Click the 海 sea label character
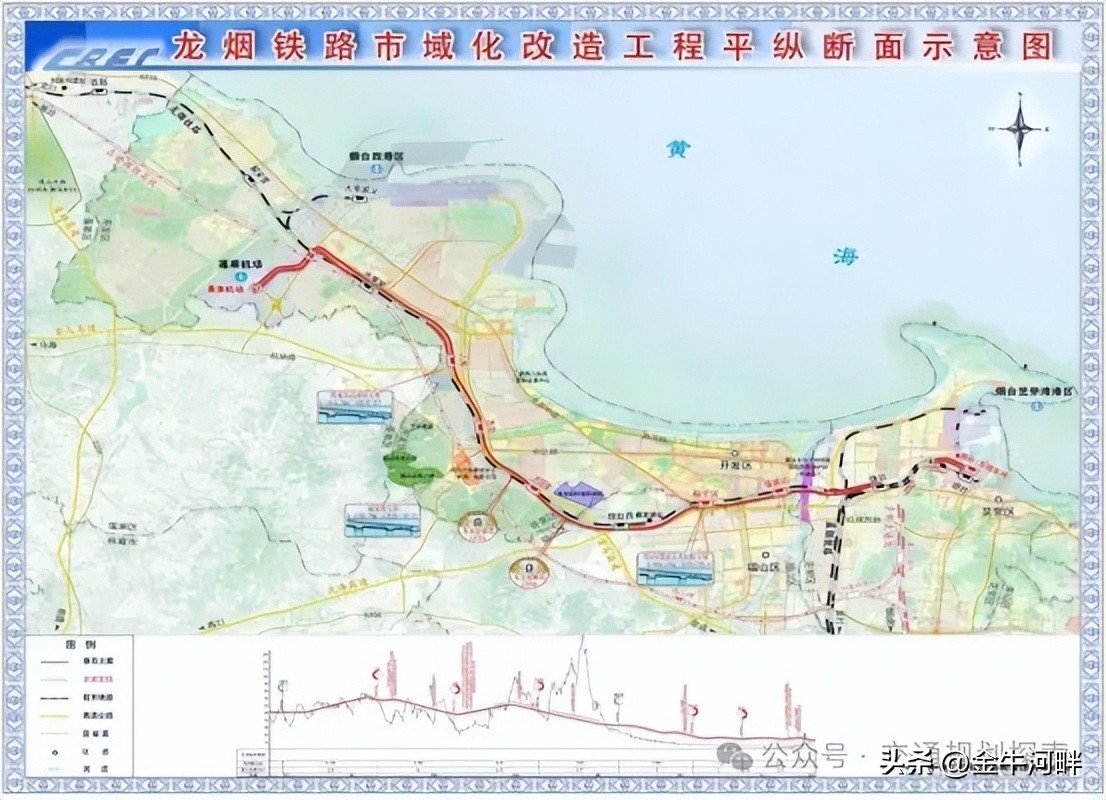The height and width of the screenshot is (800, 1106). pos(845,256)
